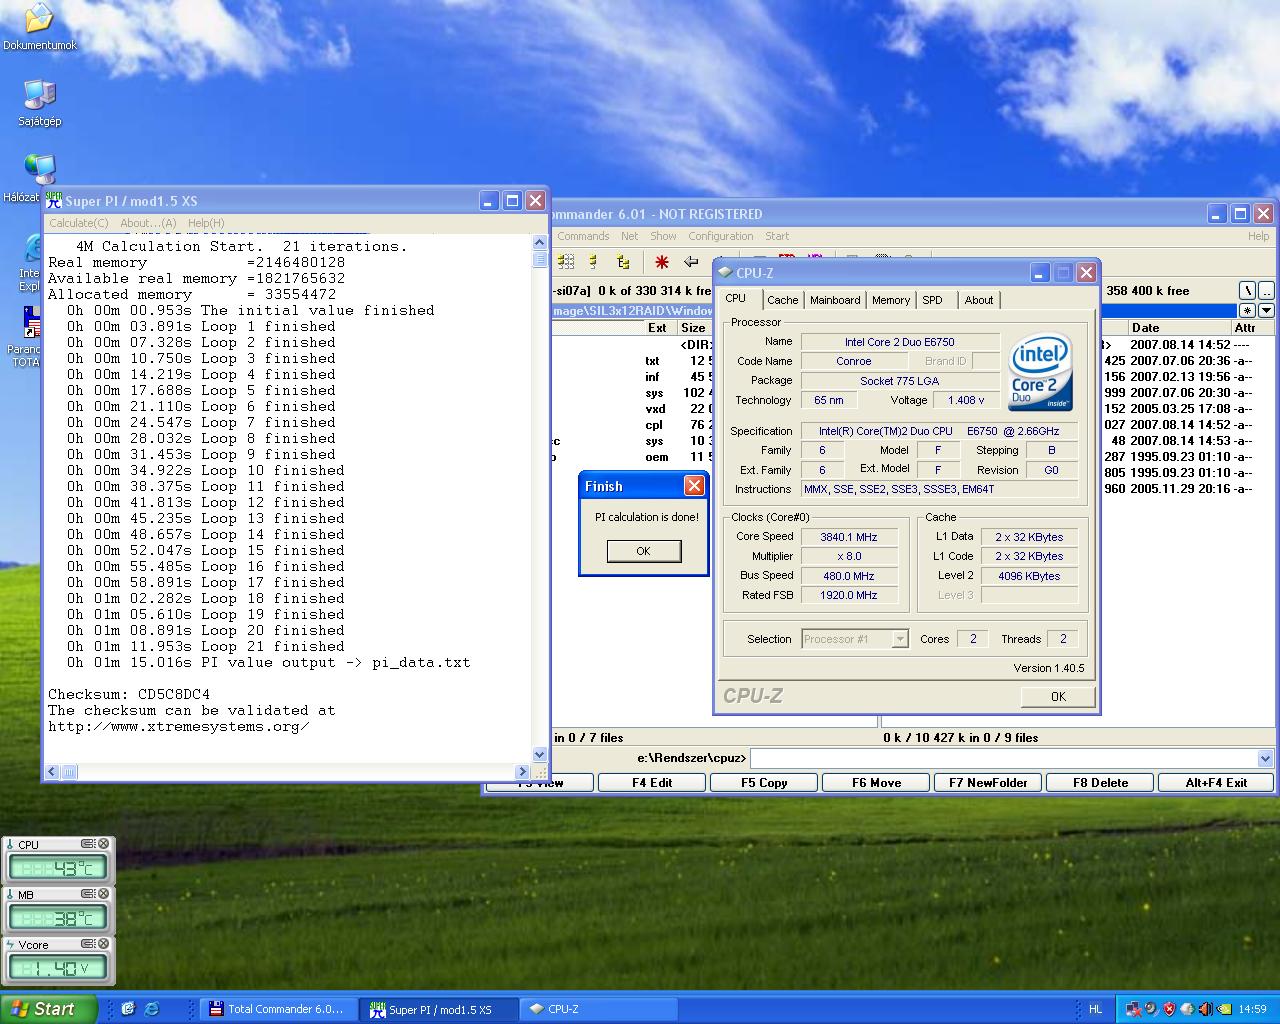Click Super PI vertical scrollbar down arrow
This screenshot has height=1024, width=1280.
pos(540,755)
